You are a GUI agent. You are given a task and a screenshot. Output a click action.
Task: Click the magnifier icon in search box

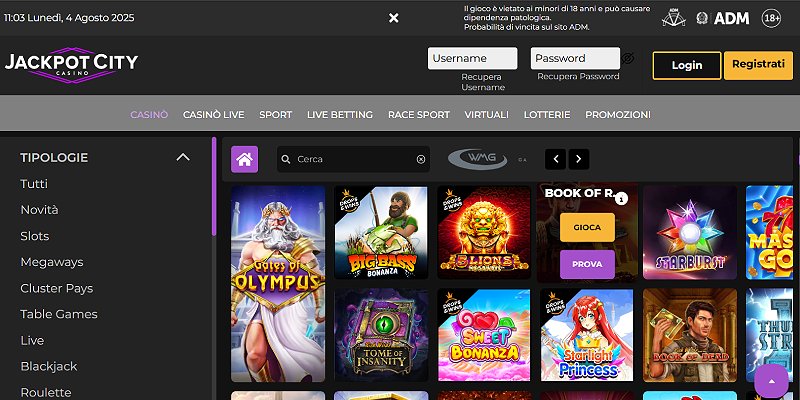coord(286,159)
